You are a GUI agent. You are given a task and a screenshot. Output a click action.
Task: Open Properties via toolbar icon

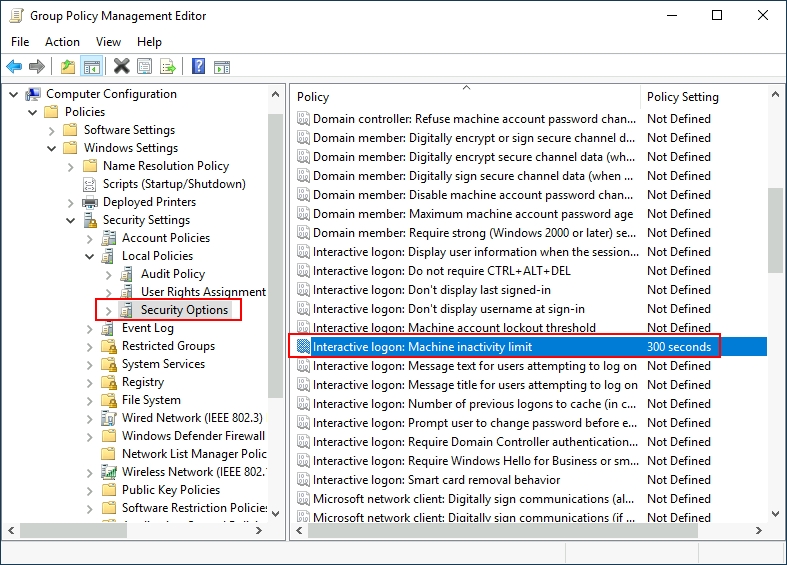tap(145, 67)
